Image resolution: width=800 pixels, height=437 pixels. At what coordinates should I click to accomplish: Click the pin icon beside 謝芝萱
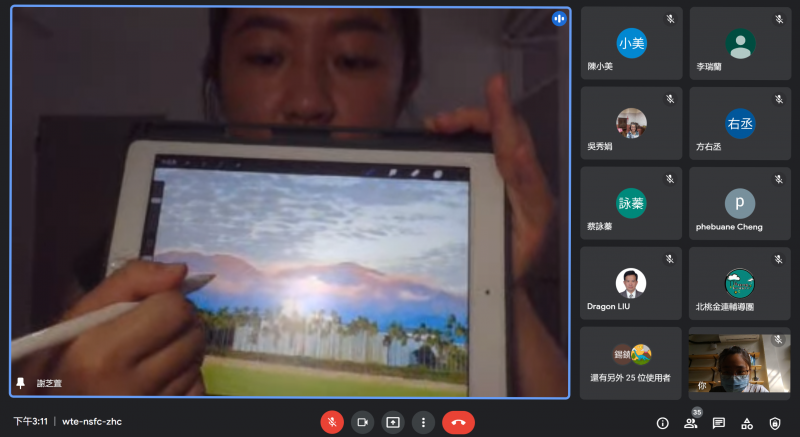(20, 383)
